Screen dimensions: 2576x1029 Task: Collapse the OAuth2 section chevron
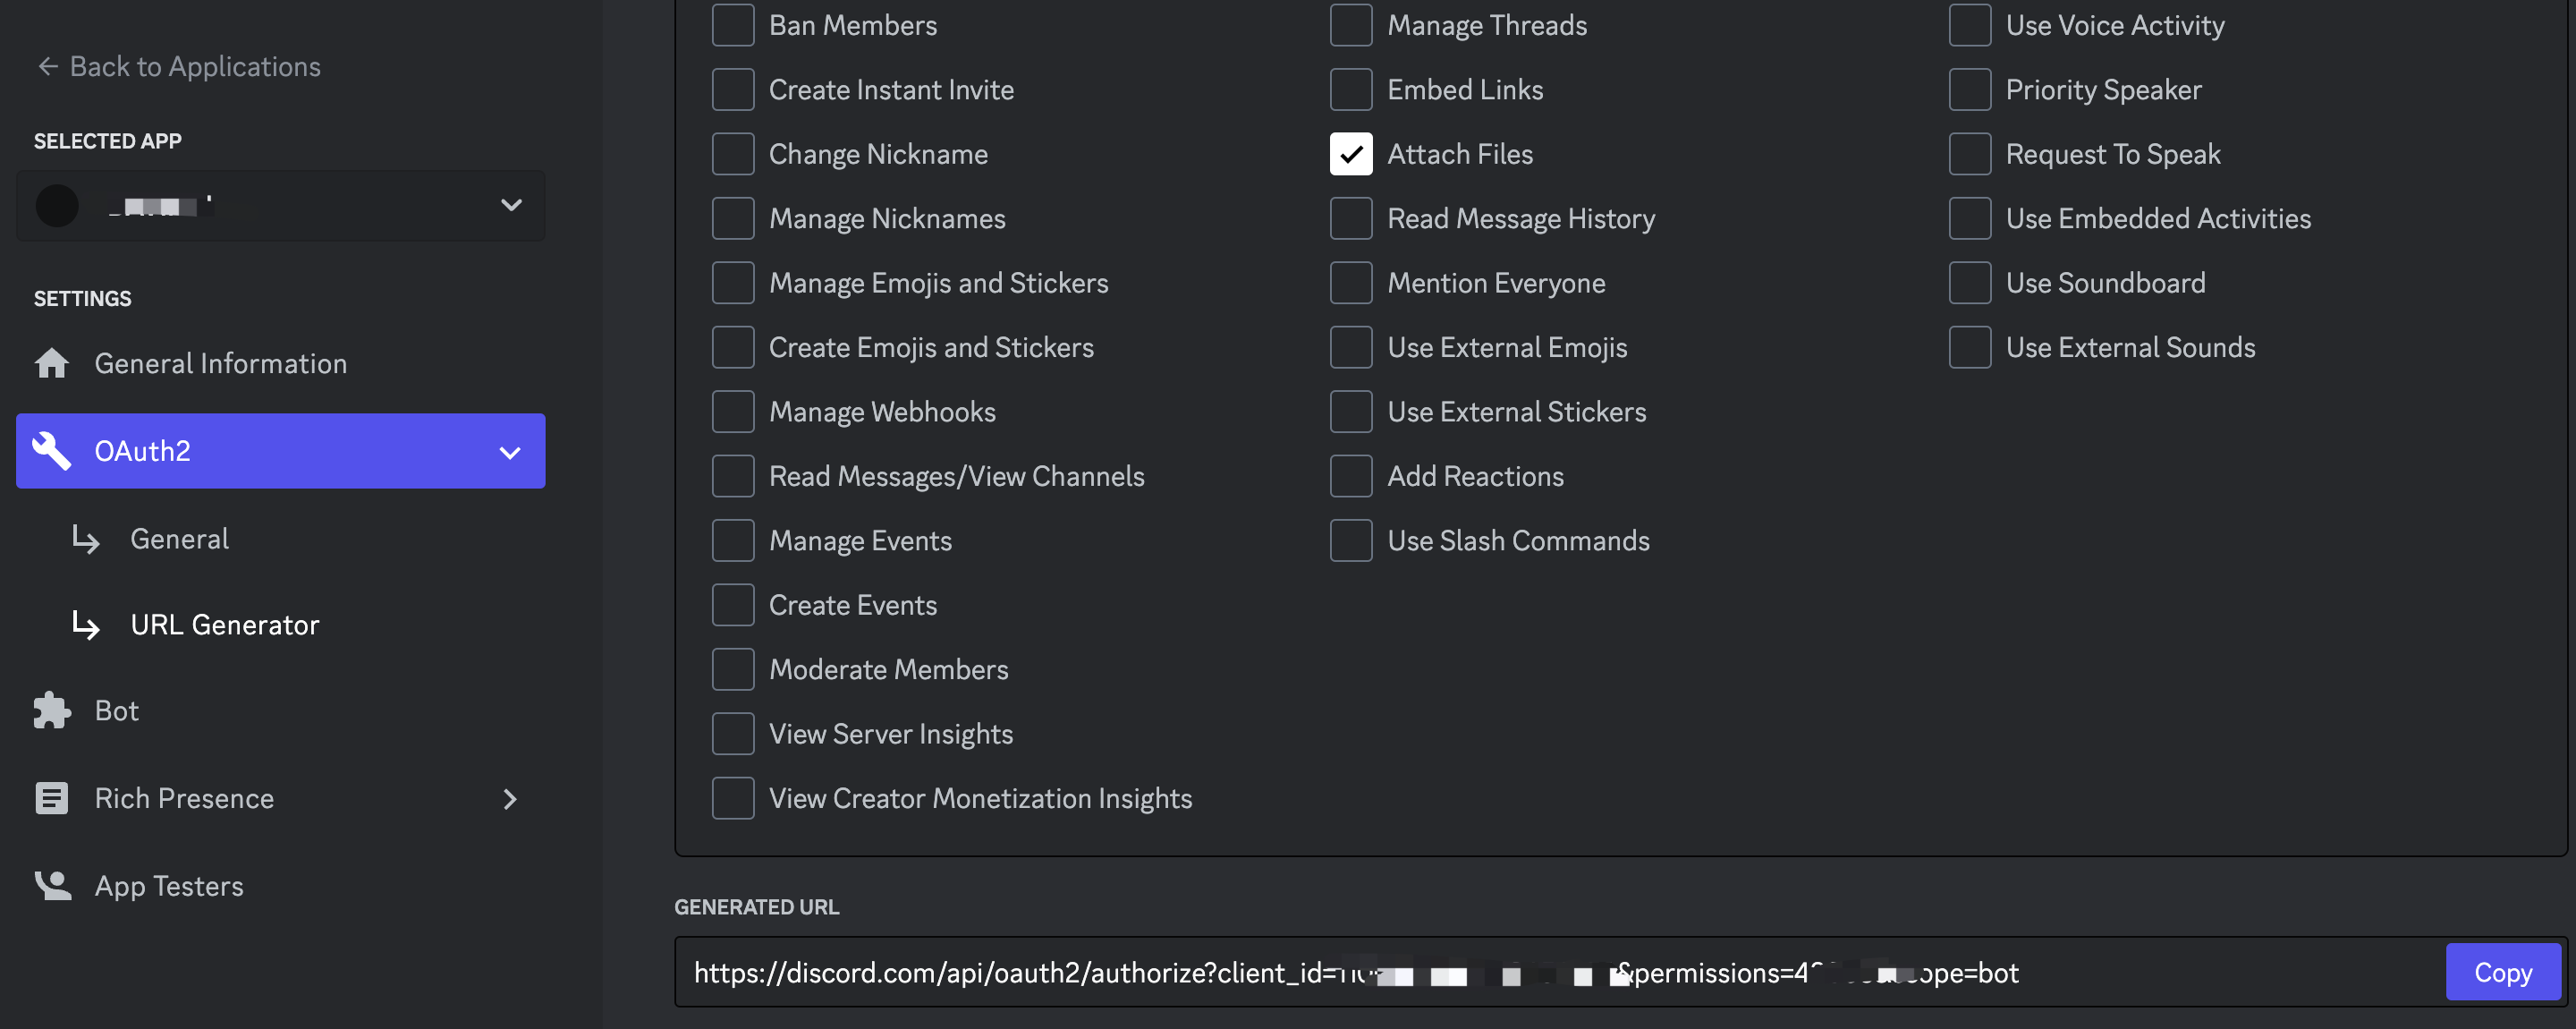pos(511,451)
